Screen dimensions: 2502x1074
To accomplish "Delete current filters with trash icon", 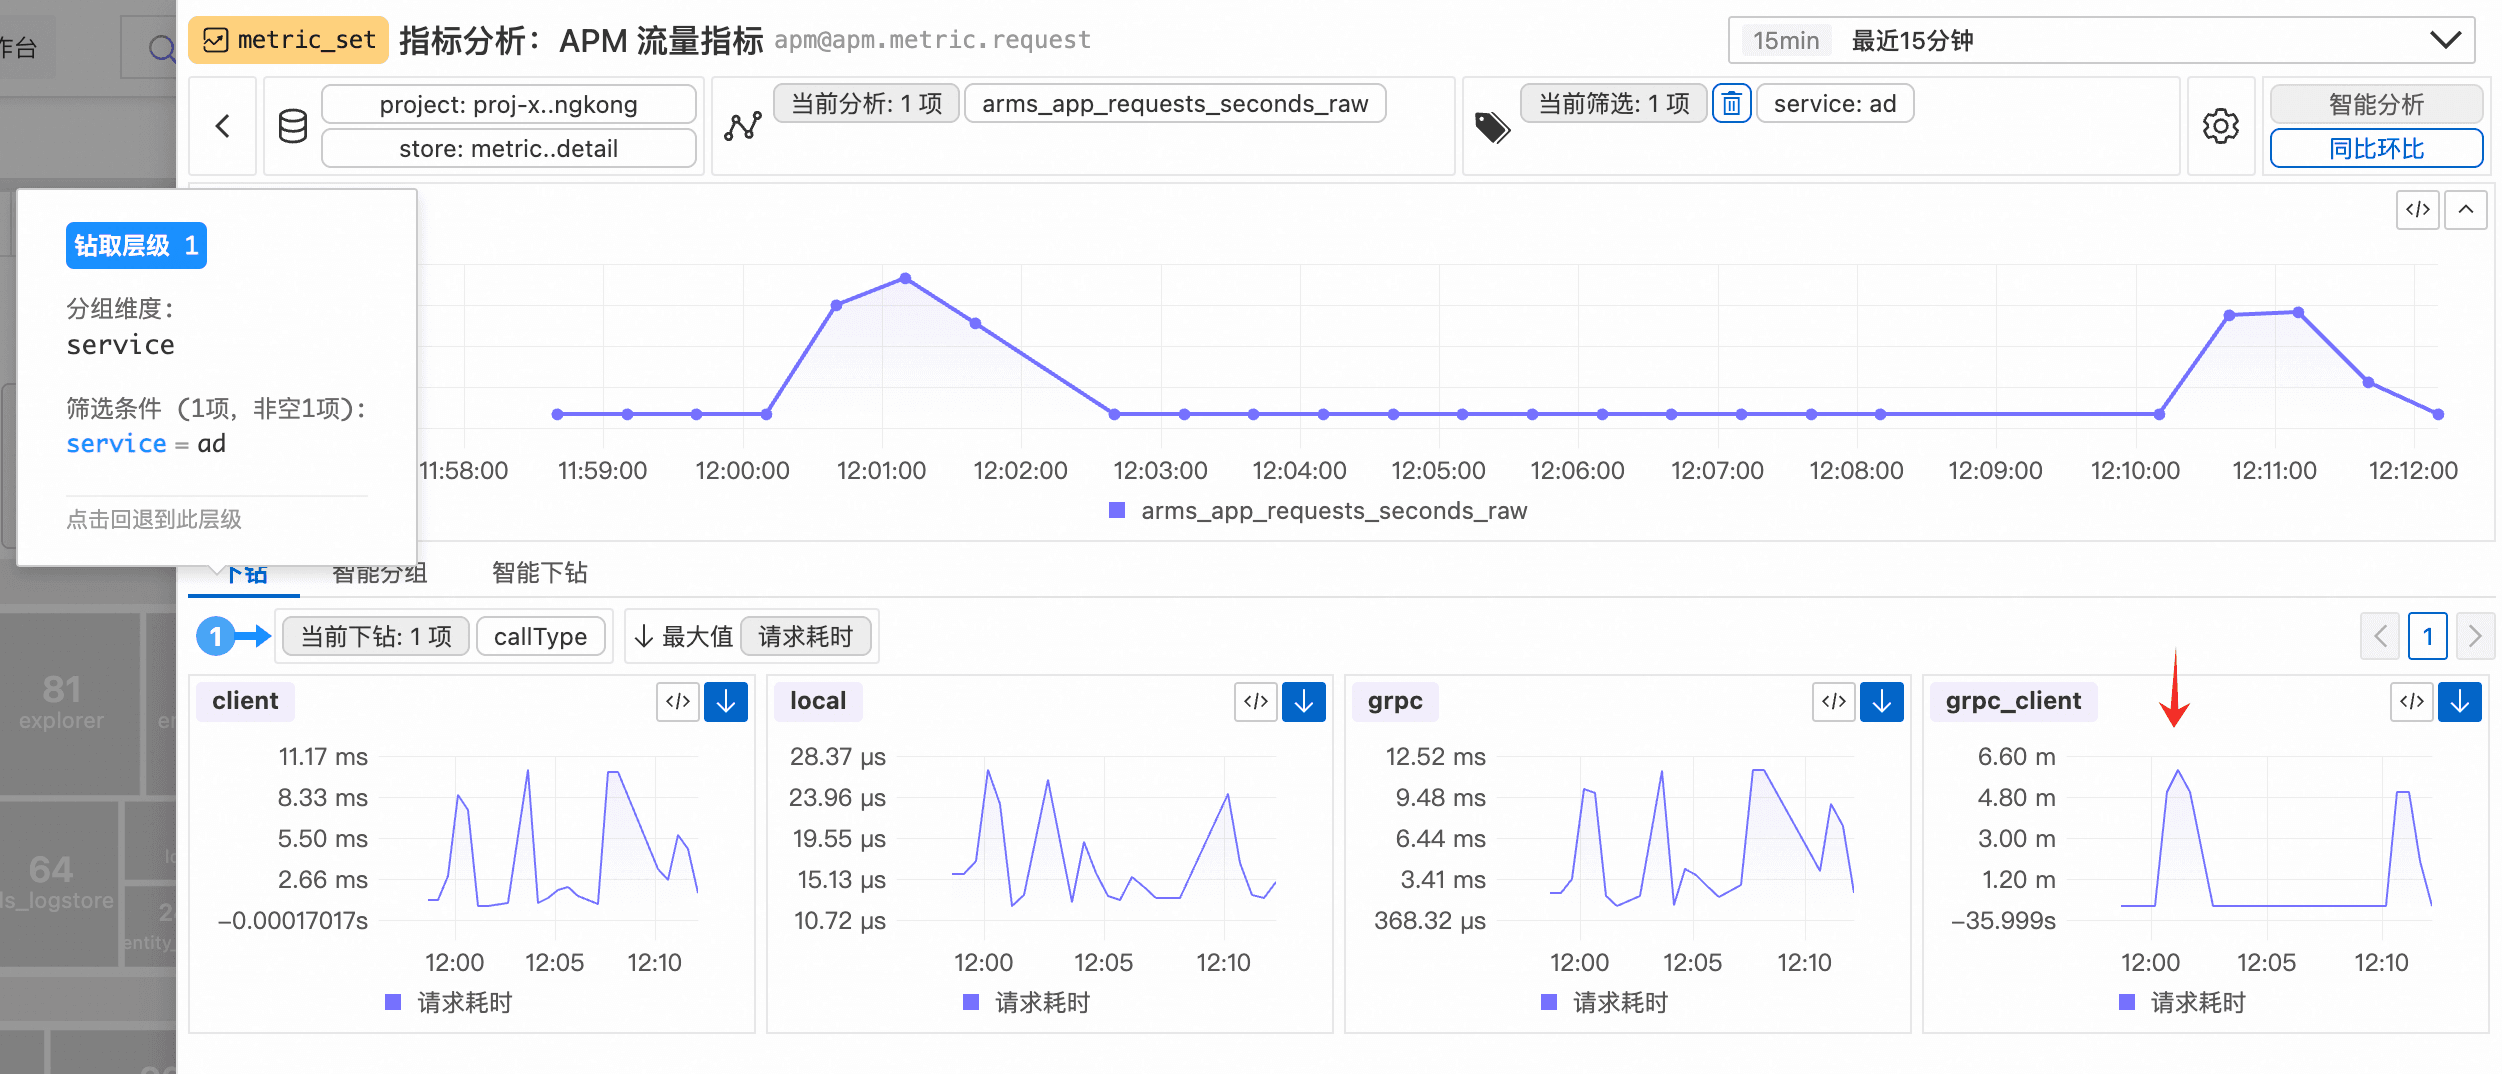I will (x=1732, y=104).
